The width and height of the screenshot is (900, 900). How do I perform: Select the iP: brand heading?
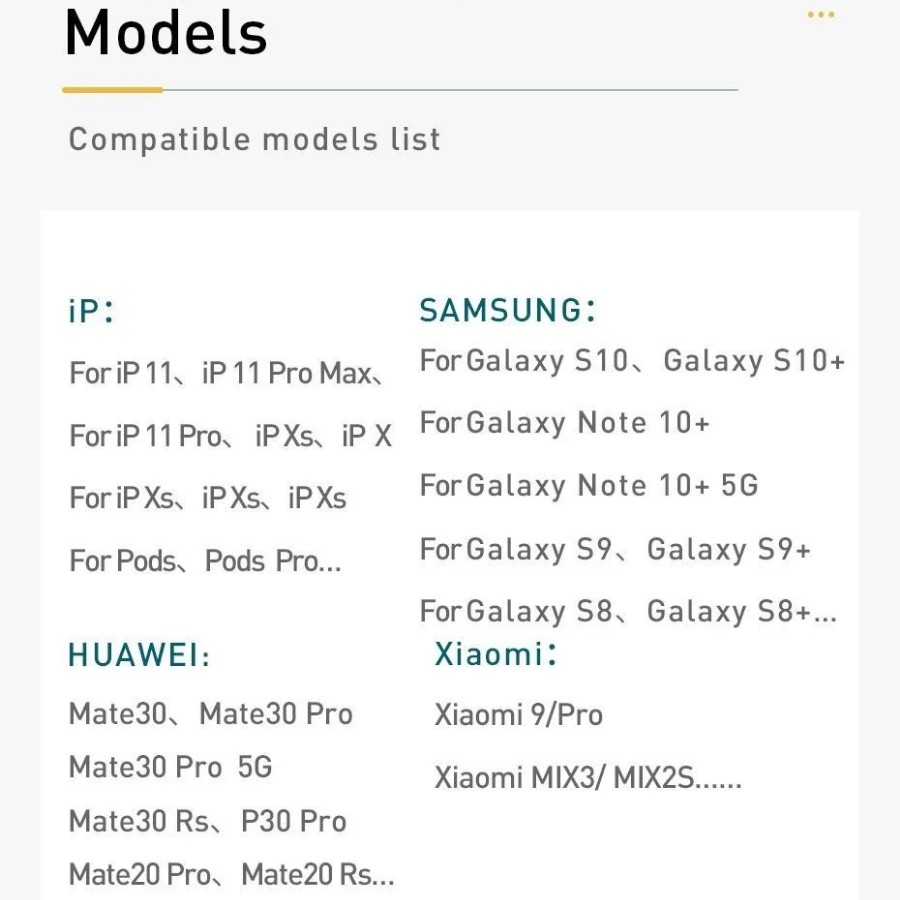[91, 311]
